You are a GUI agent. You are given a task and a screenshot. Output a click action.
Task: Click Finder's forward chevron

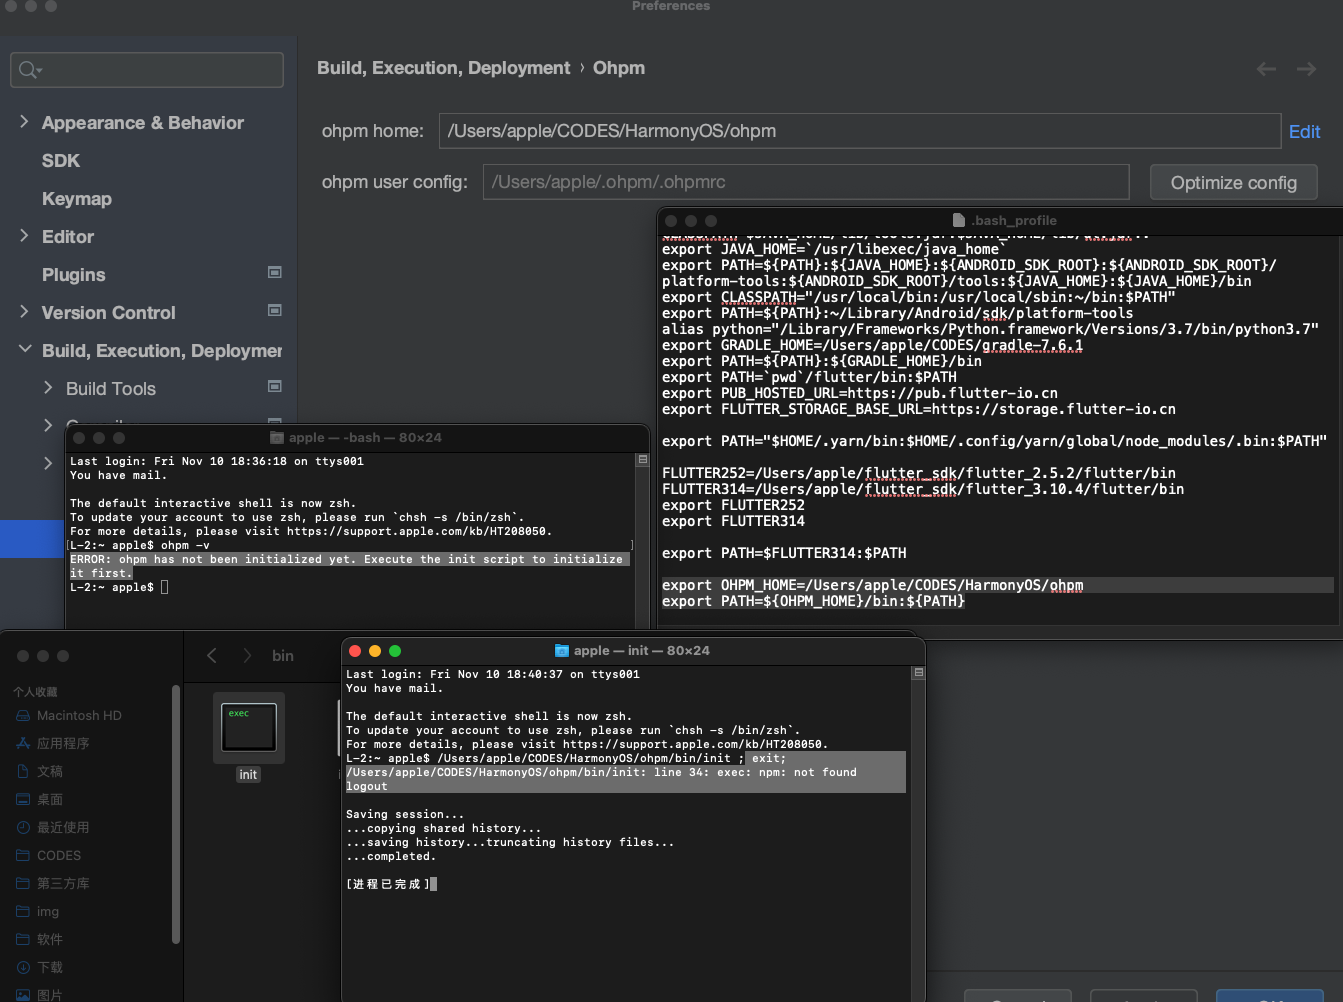(x=247, y=655)
